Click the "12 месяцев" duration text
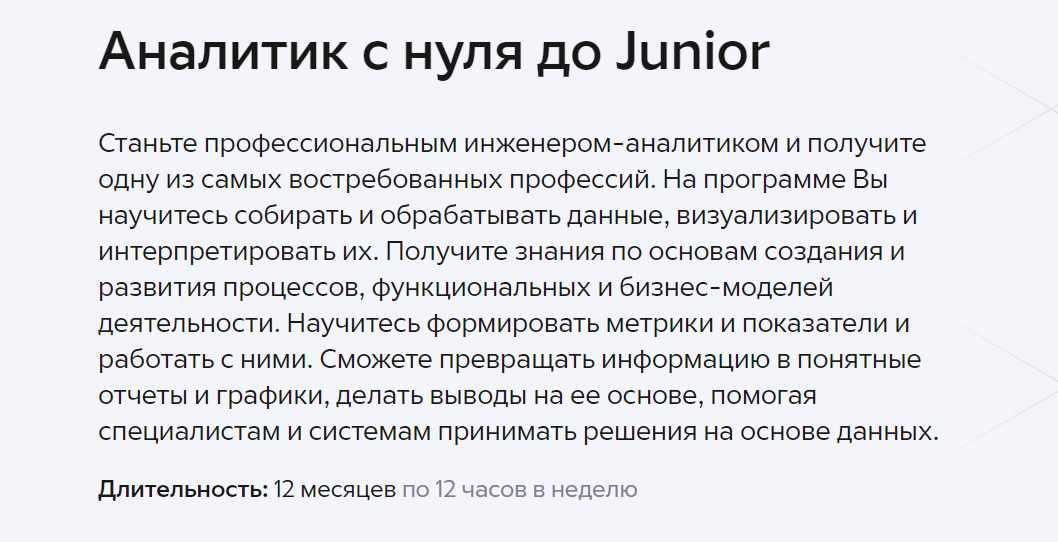This screenshot has height=542, width=1058. click(x=334, y=490)
